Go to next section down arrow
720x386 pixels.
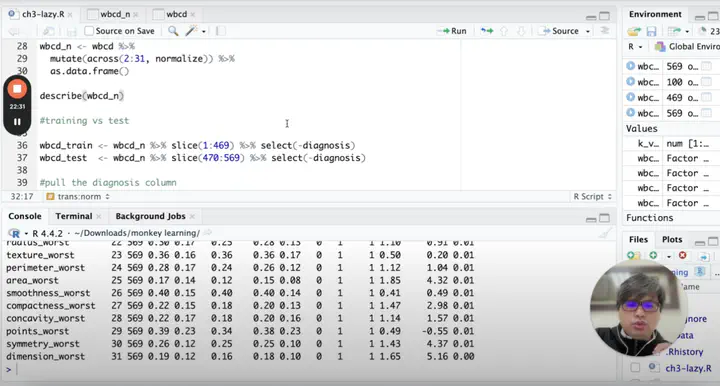point(521,31)
